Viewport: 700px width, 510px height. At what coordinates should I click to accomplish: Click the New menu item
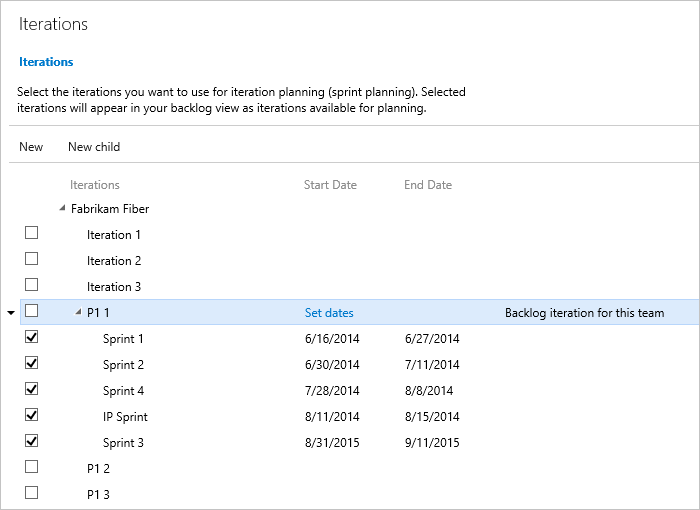[31, 147]
